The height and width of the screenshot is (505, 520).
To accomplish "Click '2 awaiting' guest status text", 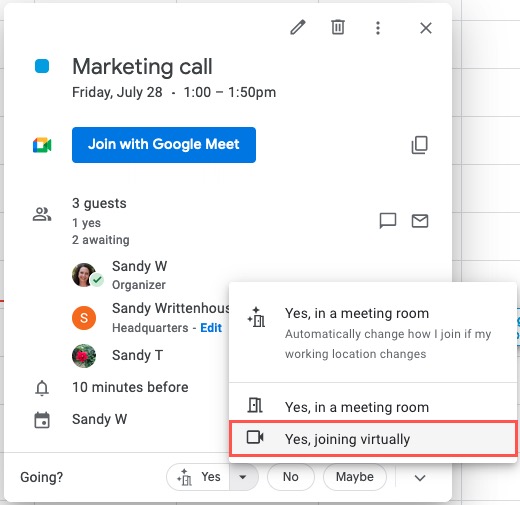I will tap(101, 240).
